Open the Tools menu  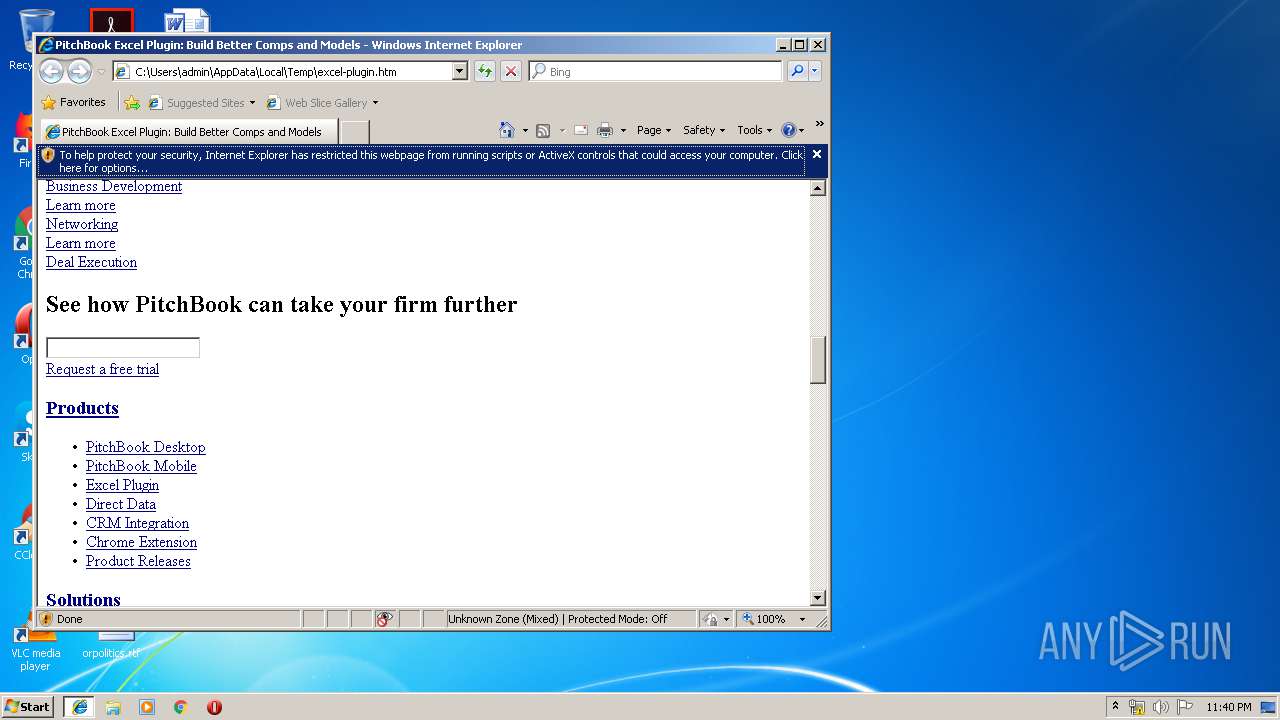tap(754, 130)
